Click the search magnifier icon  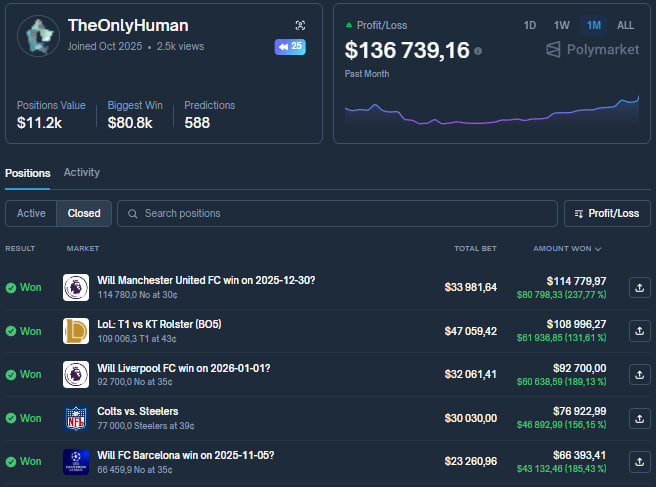coord(133,214)
